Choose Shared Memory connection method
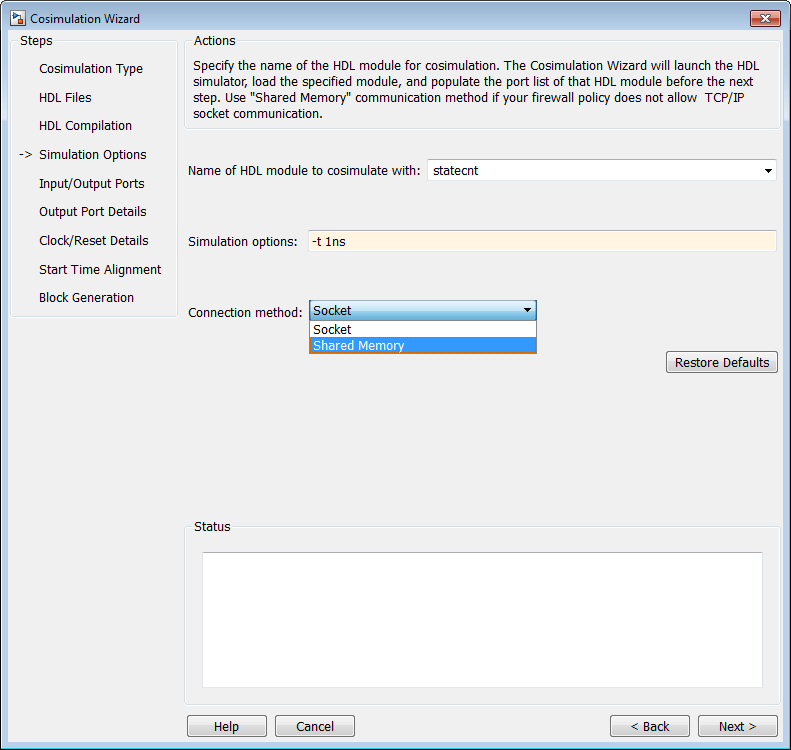Viewport: 791px width, 750px height. 423,345
